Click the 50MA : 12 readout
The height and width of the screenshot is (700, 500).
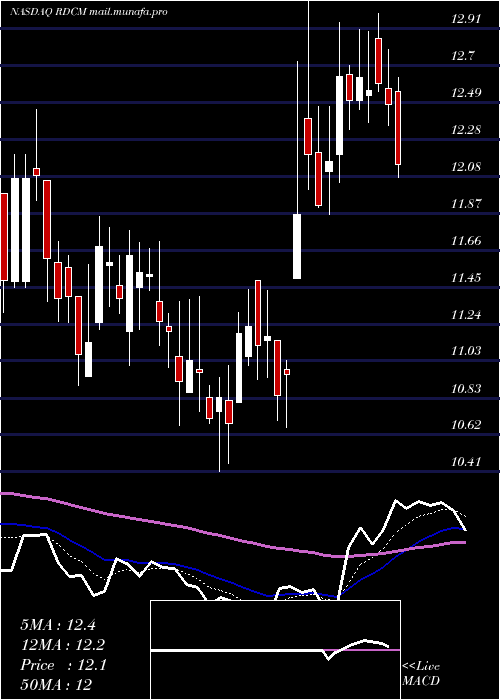click(56, 685)
